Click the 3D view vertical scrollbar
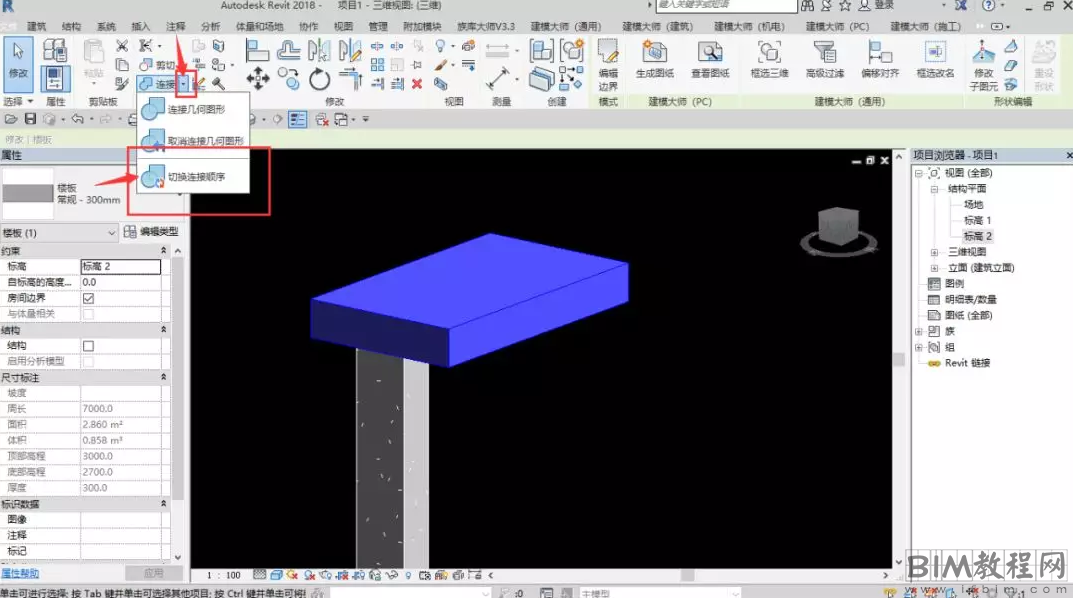 (899, 359)
